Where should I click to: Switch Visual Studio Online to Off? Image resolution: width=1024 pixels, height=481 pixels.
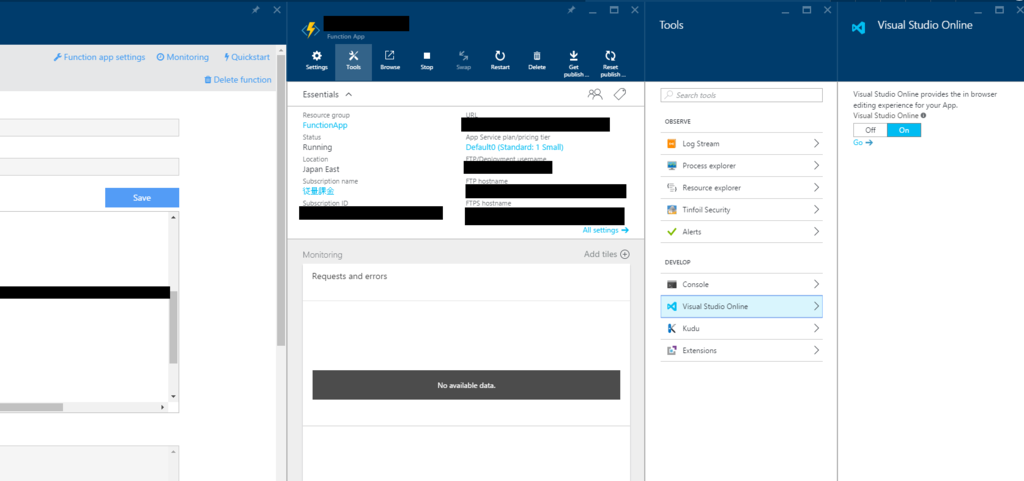[x=870, y=130]
